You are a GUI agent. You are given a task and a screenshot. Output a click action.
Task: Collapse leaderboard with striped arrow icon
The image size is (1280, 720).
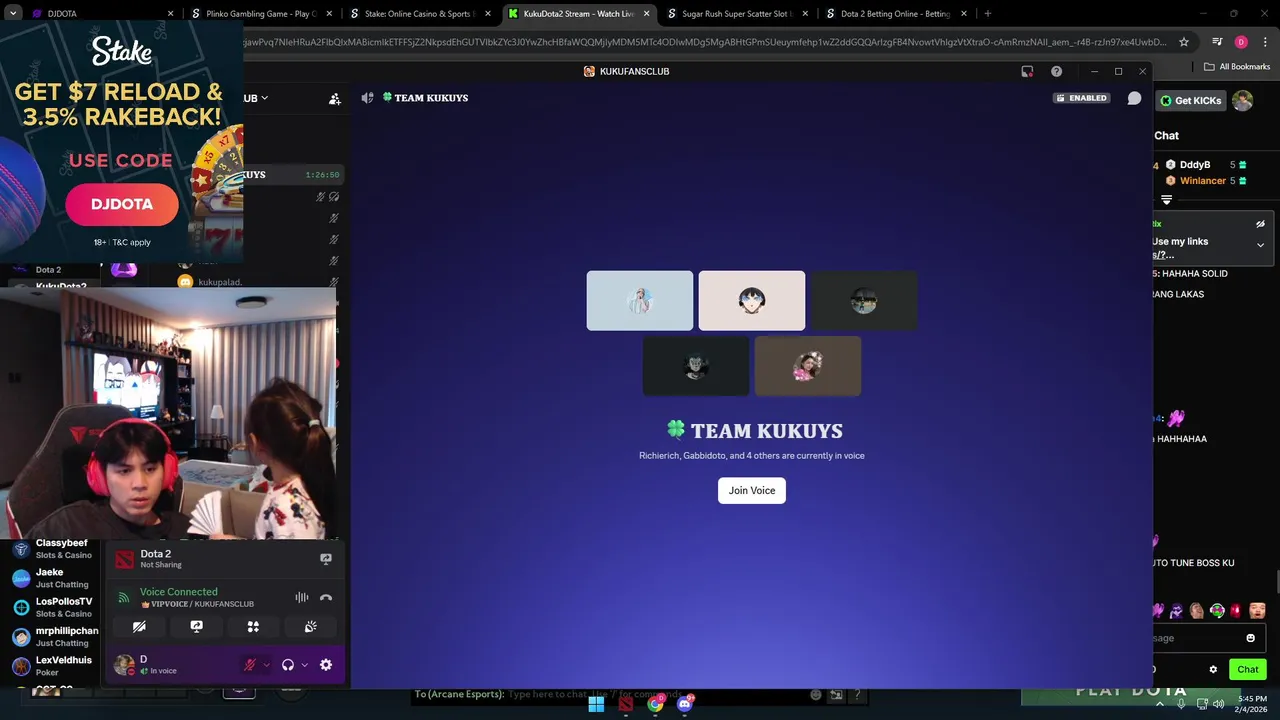click(1166, 199)
